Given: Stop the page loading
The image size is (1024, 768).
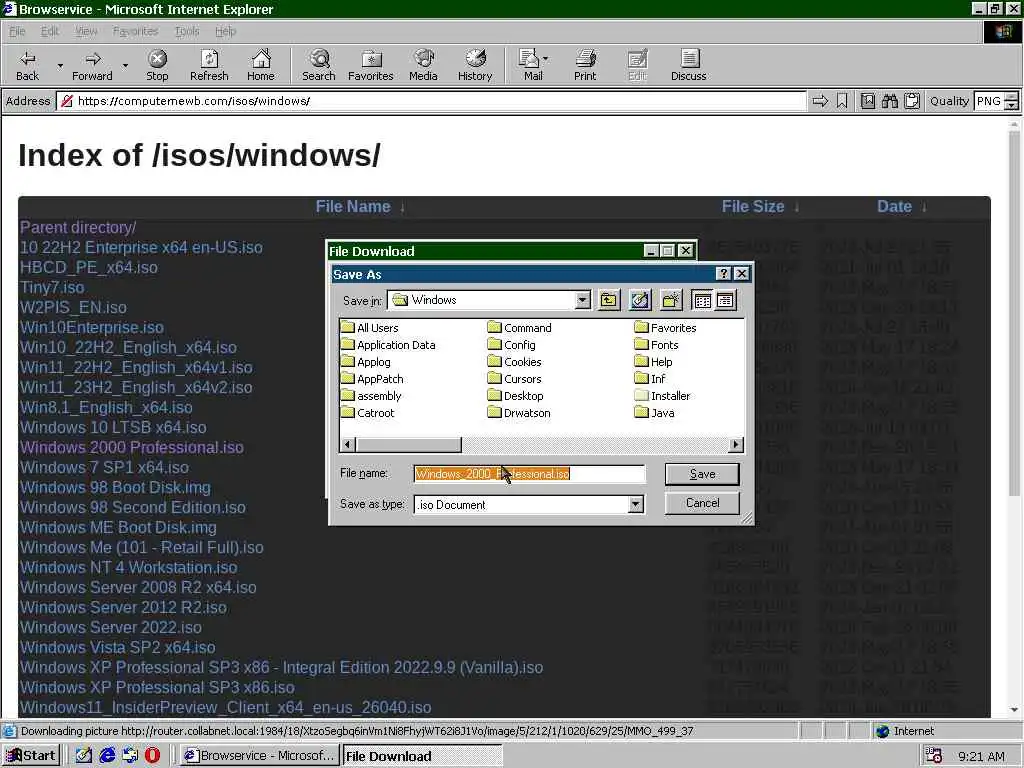Looking at the screenshot, I should tap(157, 65).
